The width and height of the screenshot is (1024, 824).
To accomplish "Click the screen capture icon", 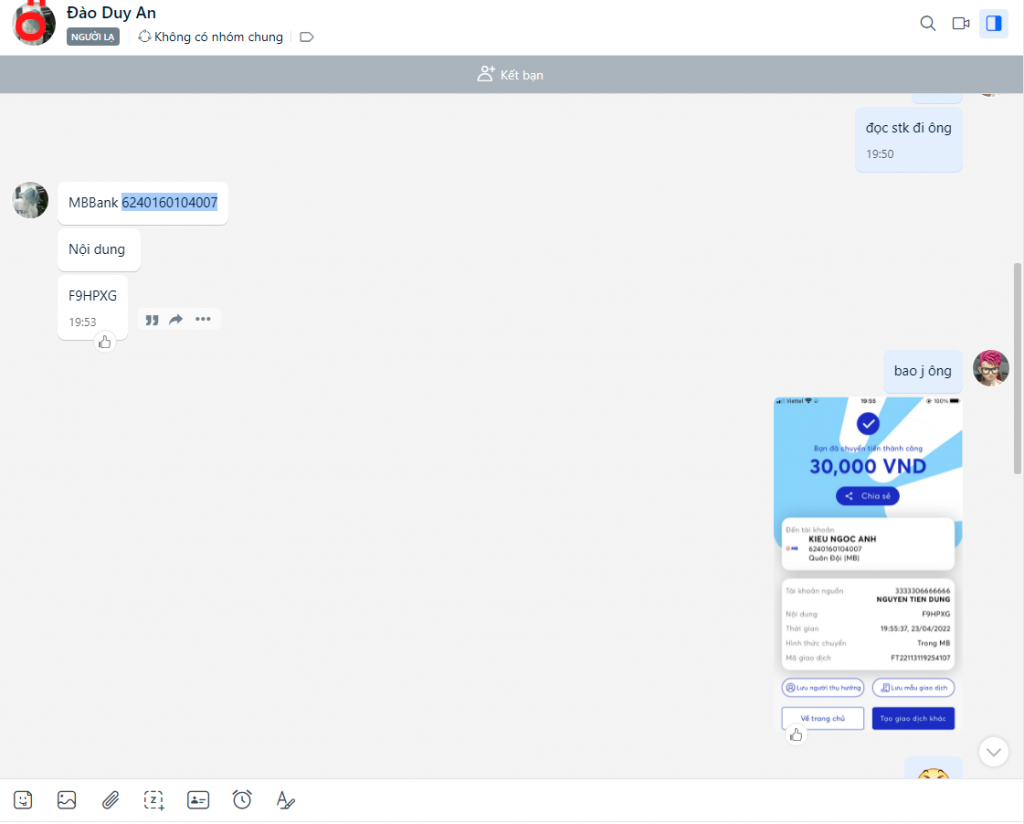I will coord(153,800).
